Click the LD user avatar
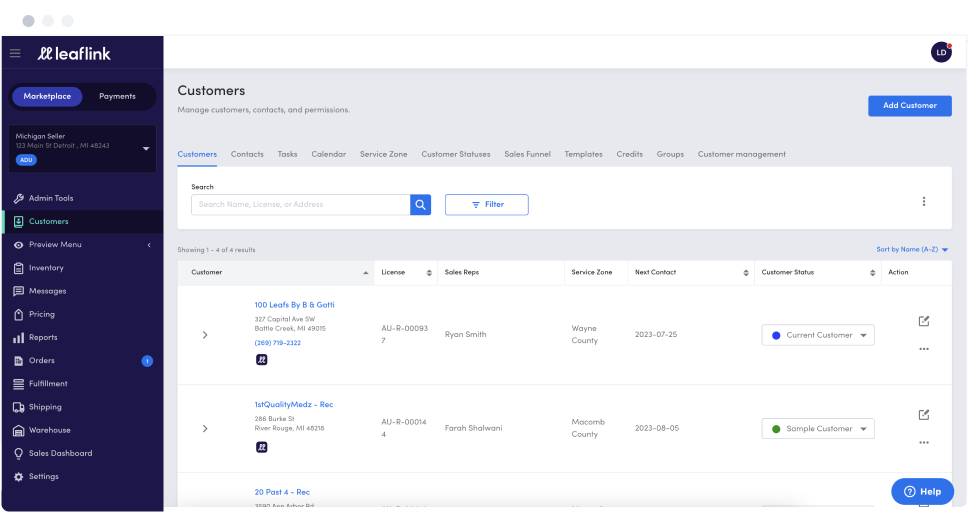The height and width of the screenshot is (513, 969). click(941, 53)
